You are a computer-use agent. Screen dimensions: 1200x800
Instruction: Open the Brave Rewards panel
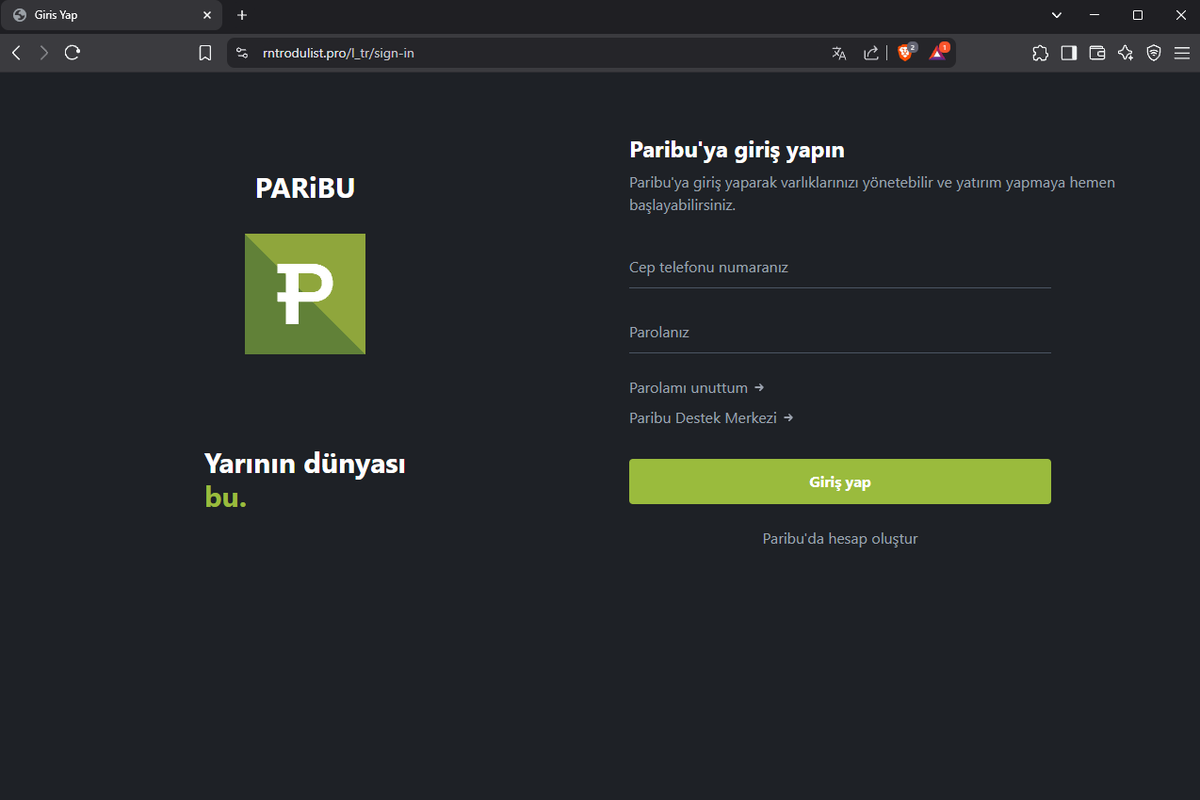click(938, 52)
